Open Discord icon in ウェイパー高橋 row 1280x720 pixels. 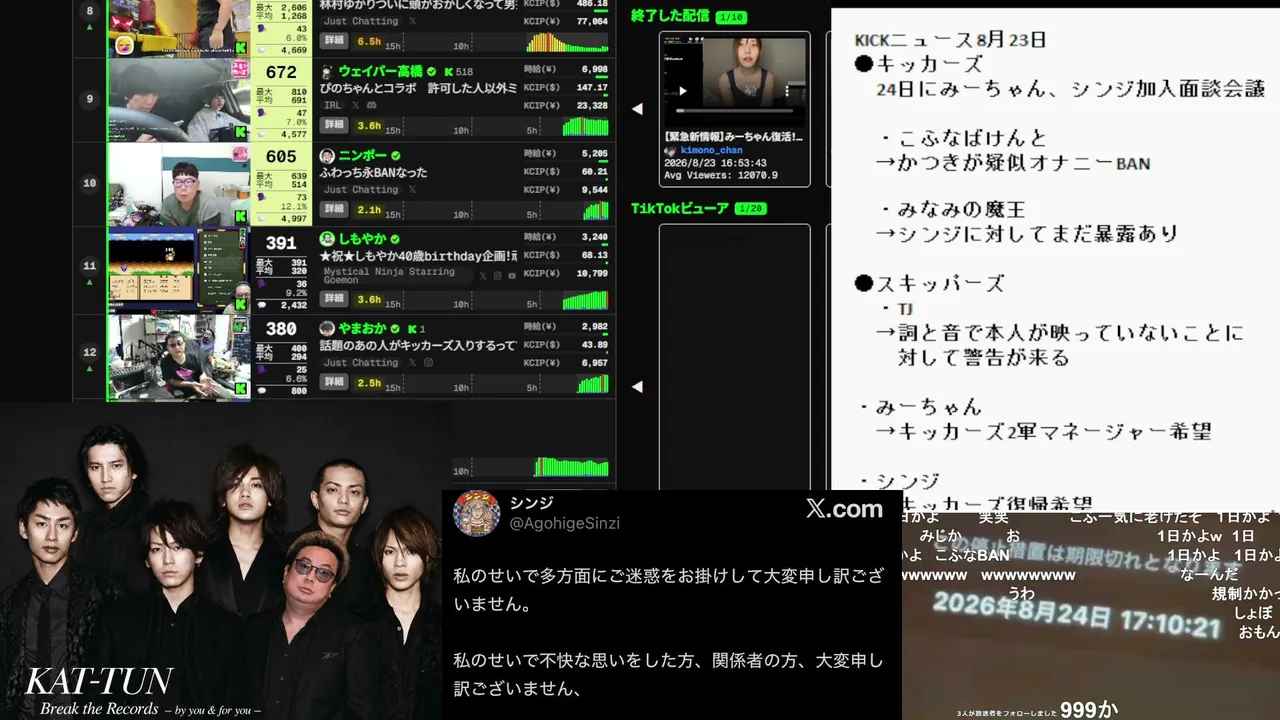click(x=372, y=105)
